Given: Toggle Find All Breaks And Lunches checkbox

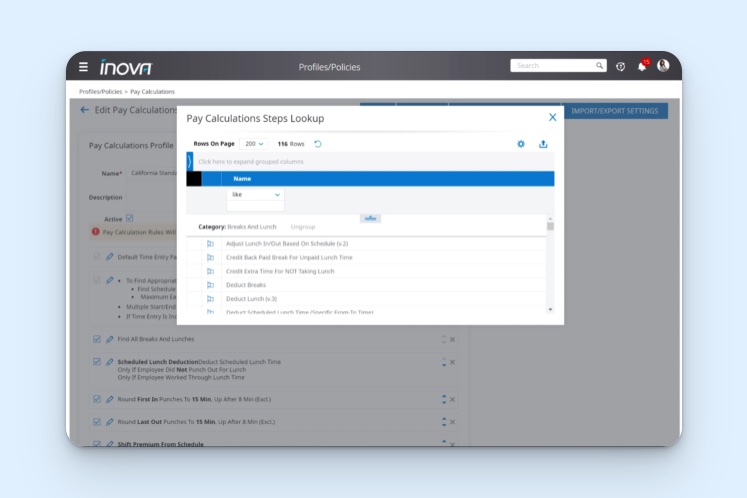Looking at the screenshot, I should click(97, 339).
